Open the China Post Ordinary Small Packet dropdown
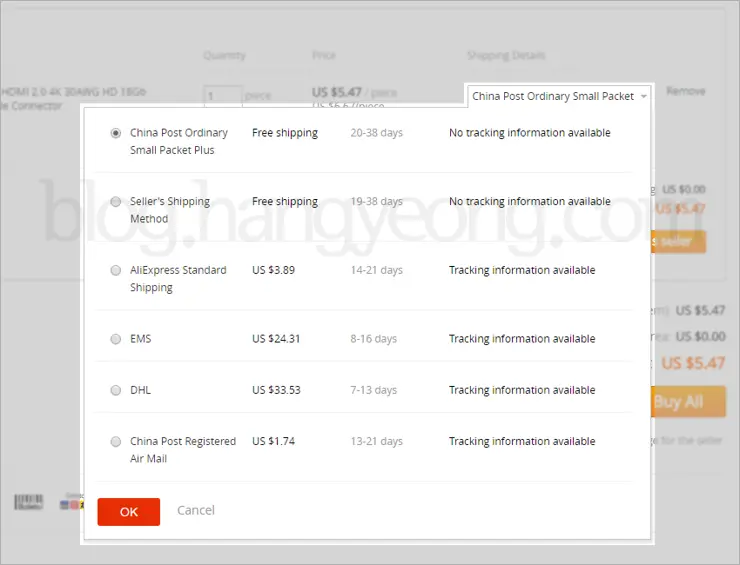The height and width of the screenshot is (565, 740). click(560, 96)
